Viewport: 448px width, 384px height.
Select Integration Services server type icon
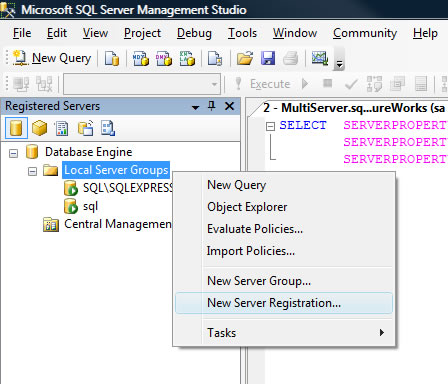[x=108, y=128]
